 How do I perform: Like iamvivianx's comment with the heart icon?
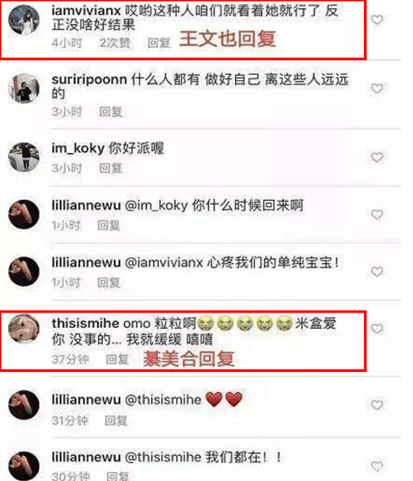click(377, 20)
